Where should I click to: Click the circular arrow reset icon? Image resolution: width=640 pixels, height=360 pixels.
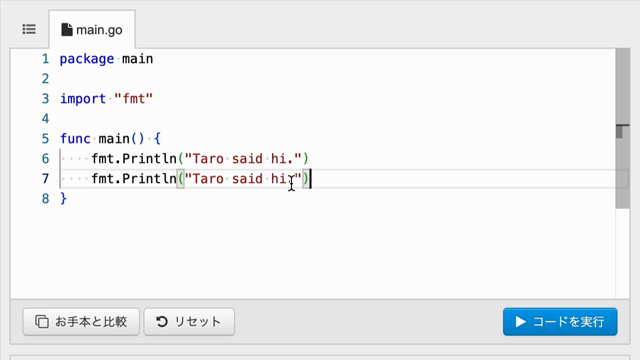[162, 322]
